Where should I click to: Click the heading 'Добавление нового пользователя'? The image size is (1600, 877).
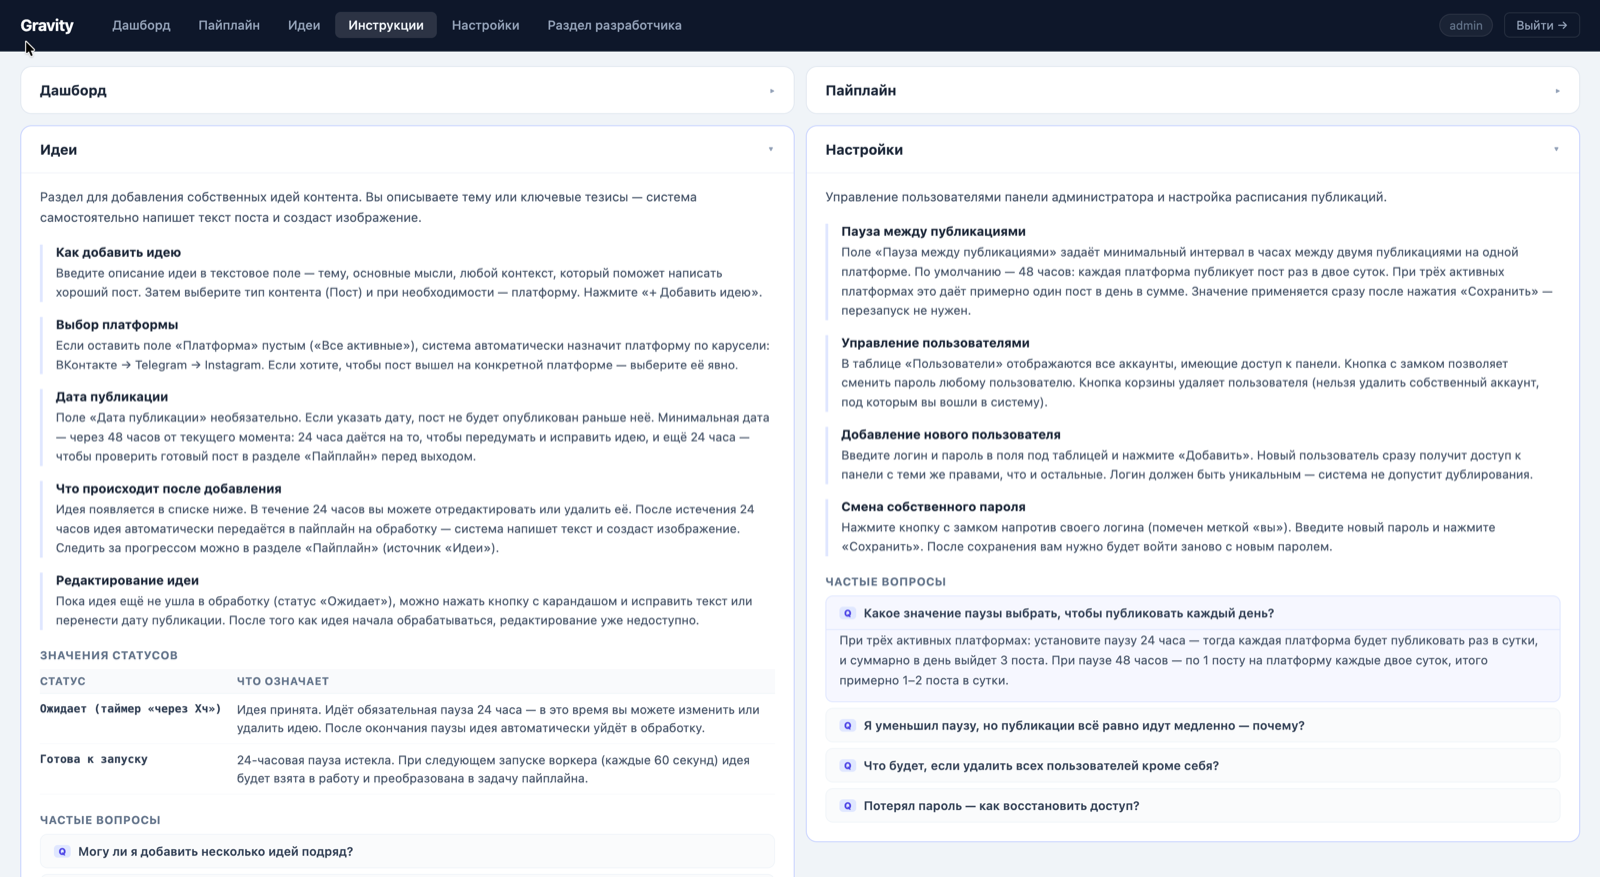click(951, 435)
